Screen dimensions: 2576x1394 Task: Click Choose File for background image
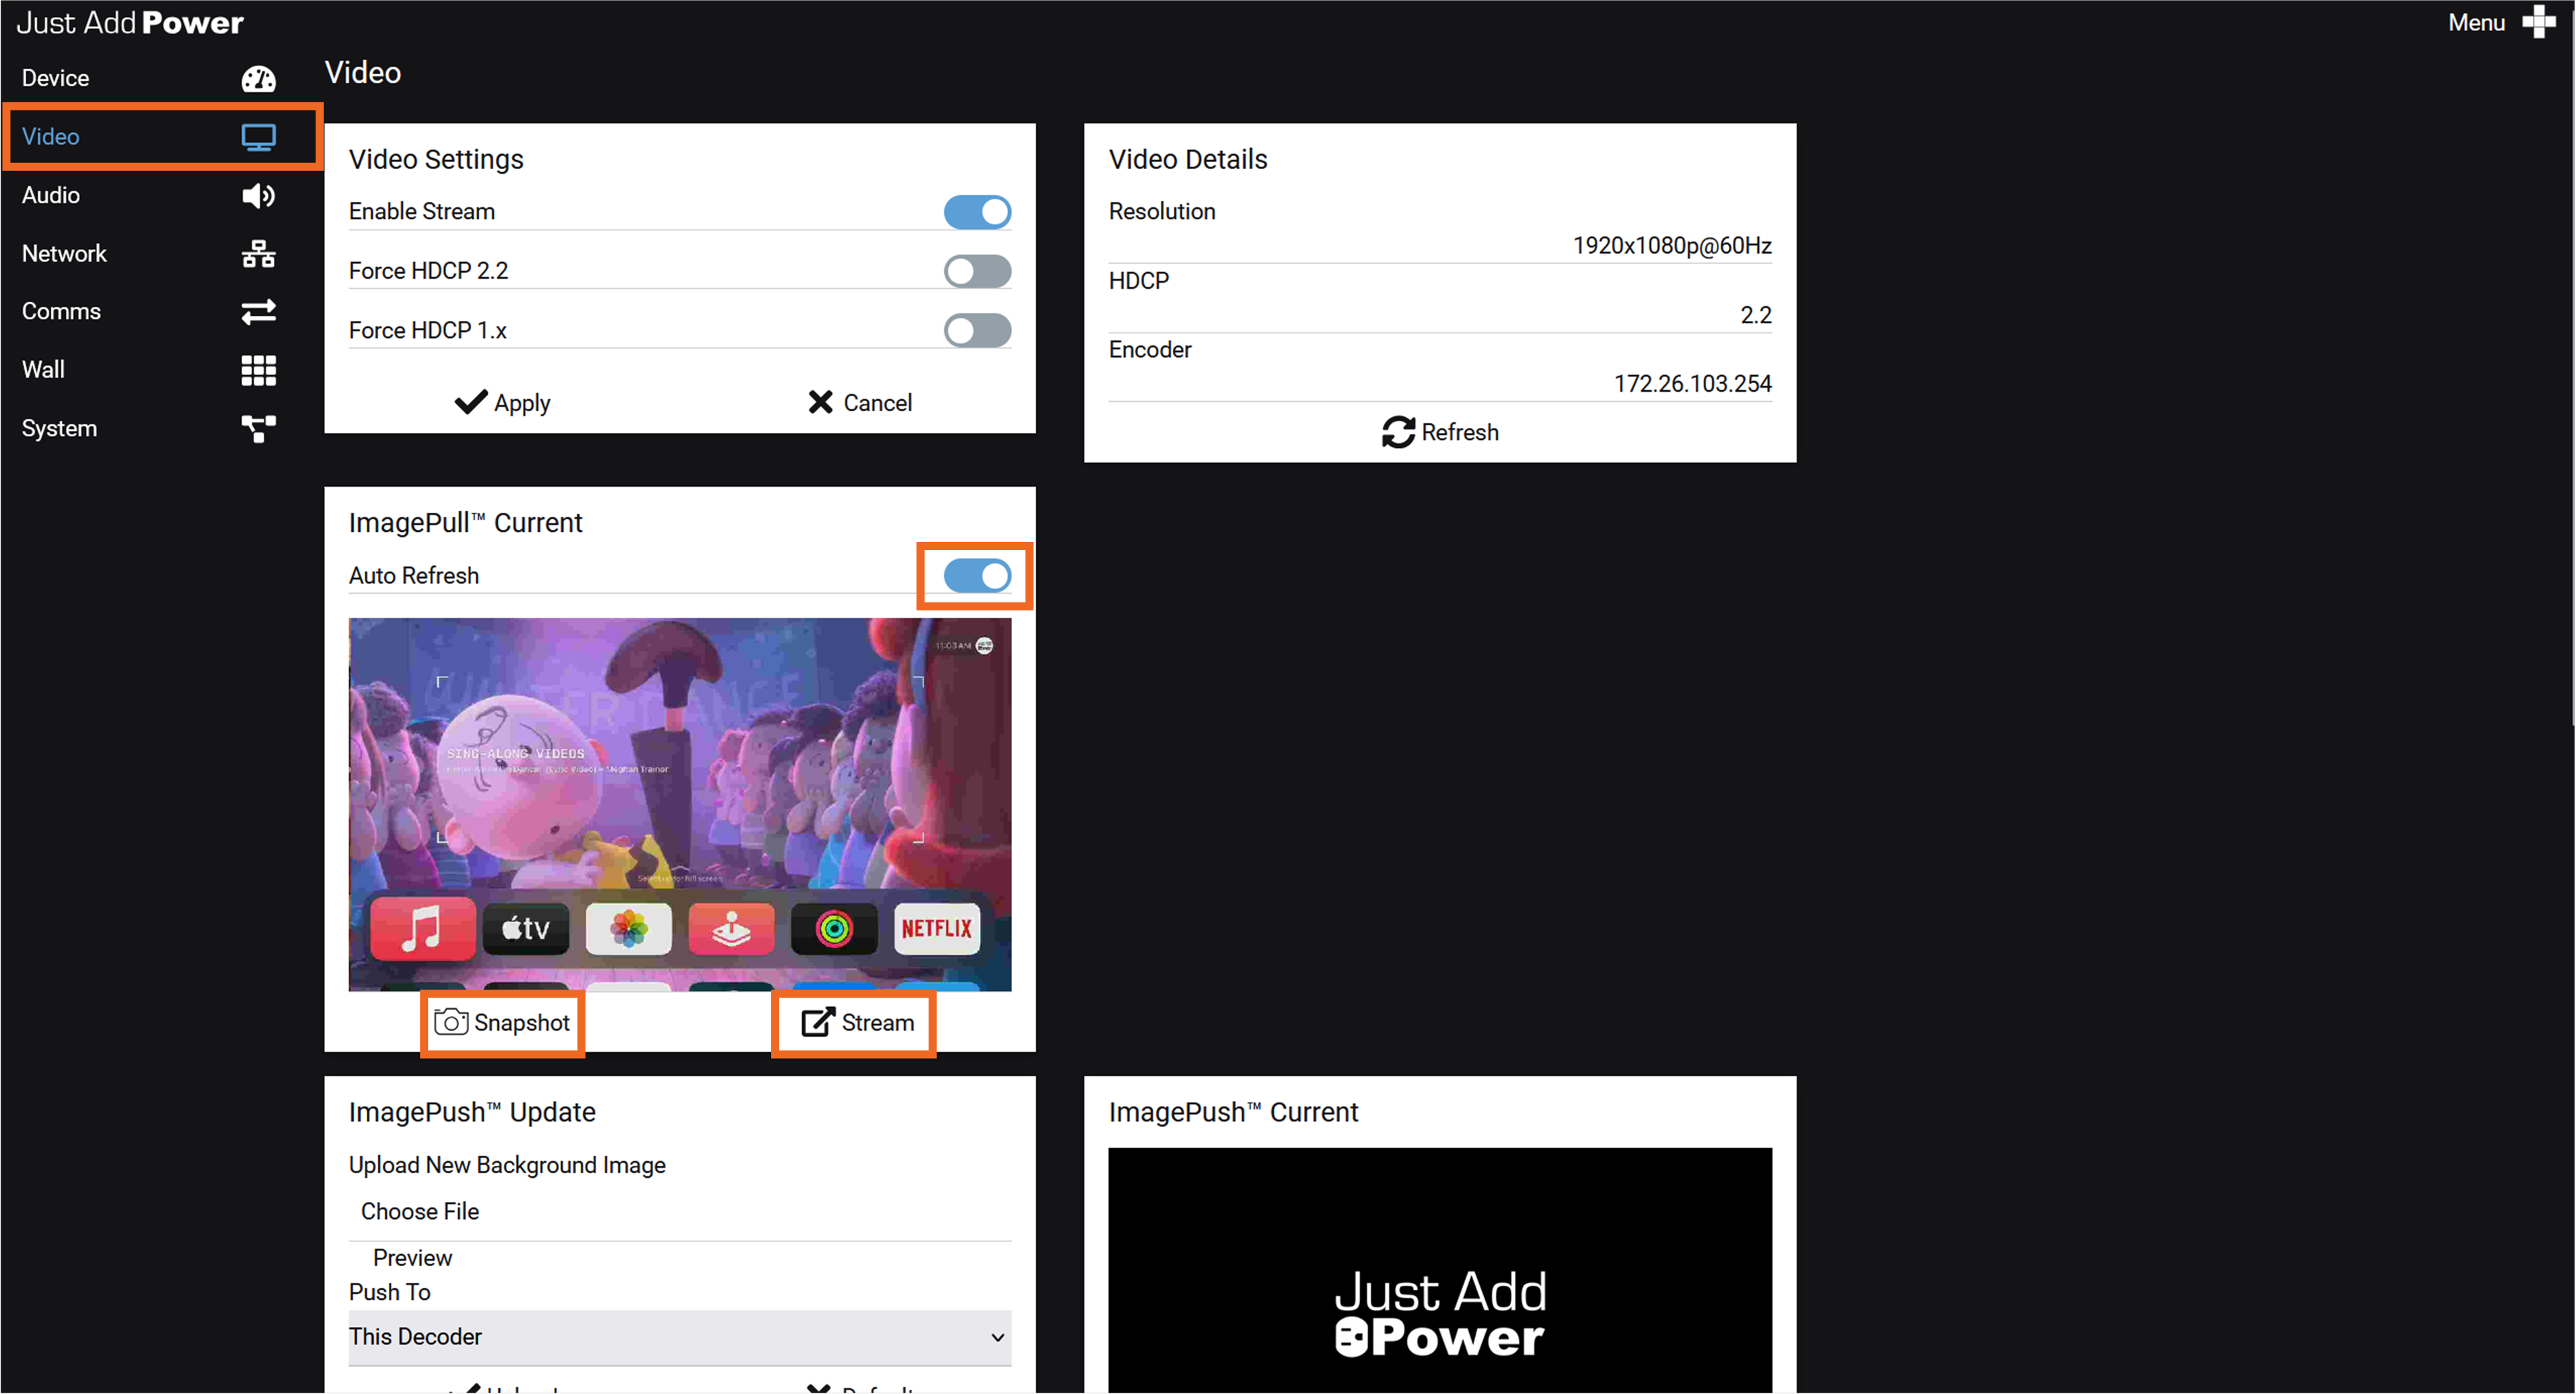coord(420,1211)
